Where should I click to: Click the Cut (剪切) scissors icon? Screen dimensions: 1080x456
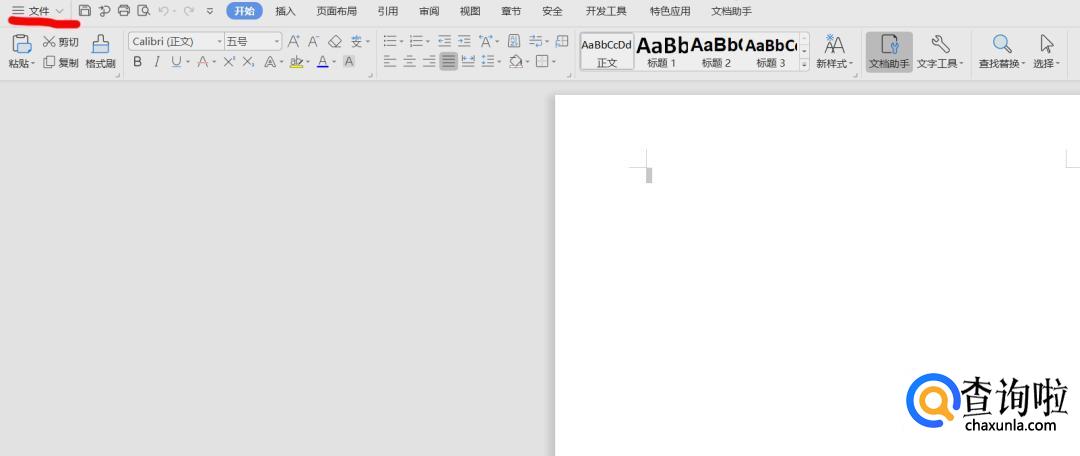(x=49, y=42)
